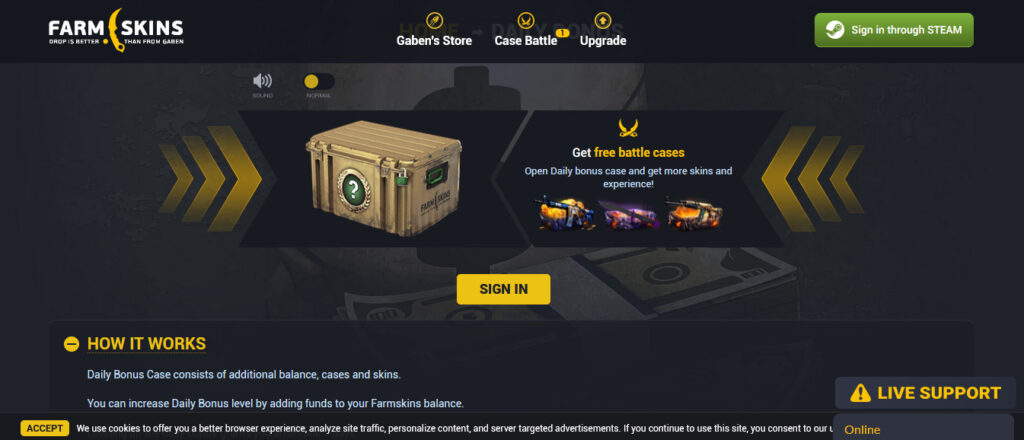Open Gaben's Store menu item

tap(434, 40)
